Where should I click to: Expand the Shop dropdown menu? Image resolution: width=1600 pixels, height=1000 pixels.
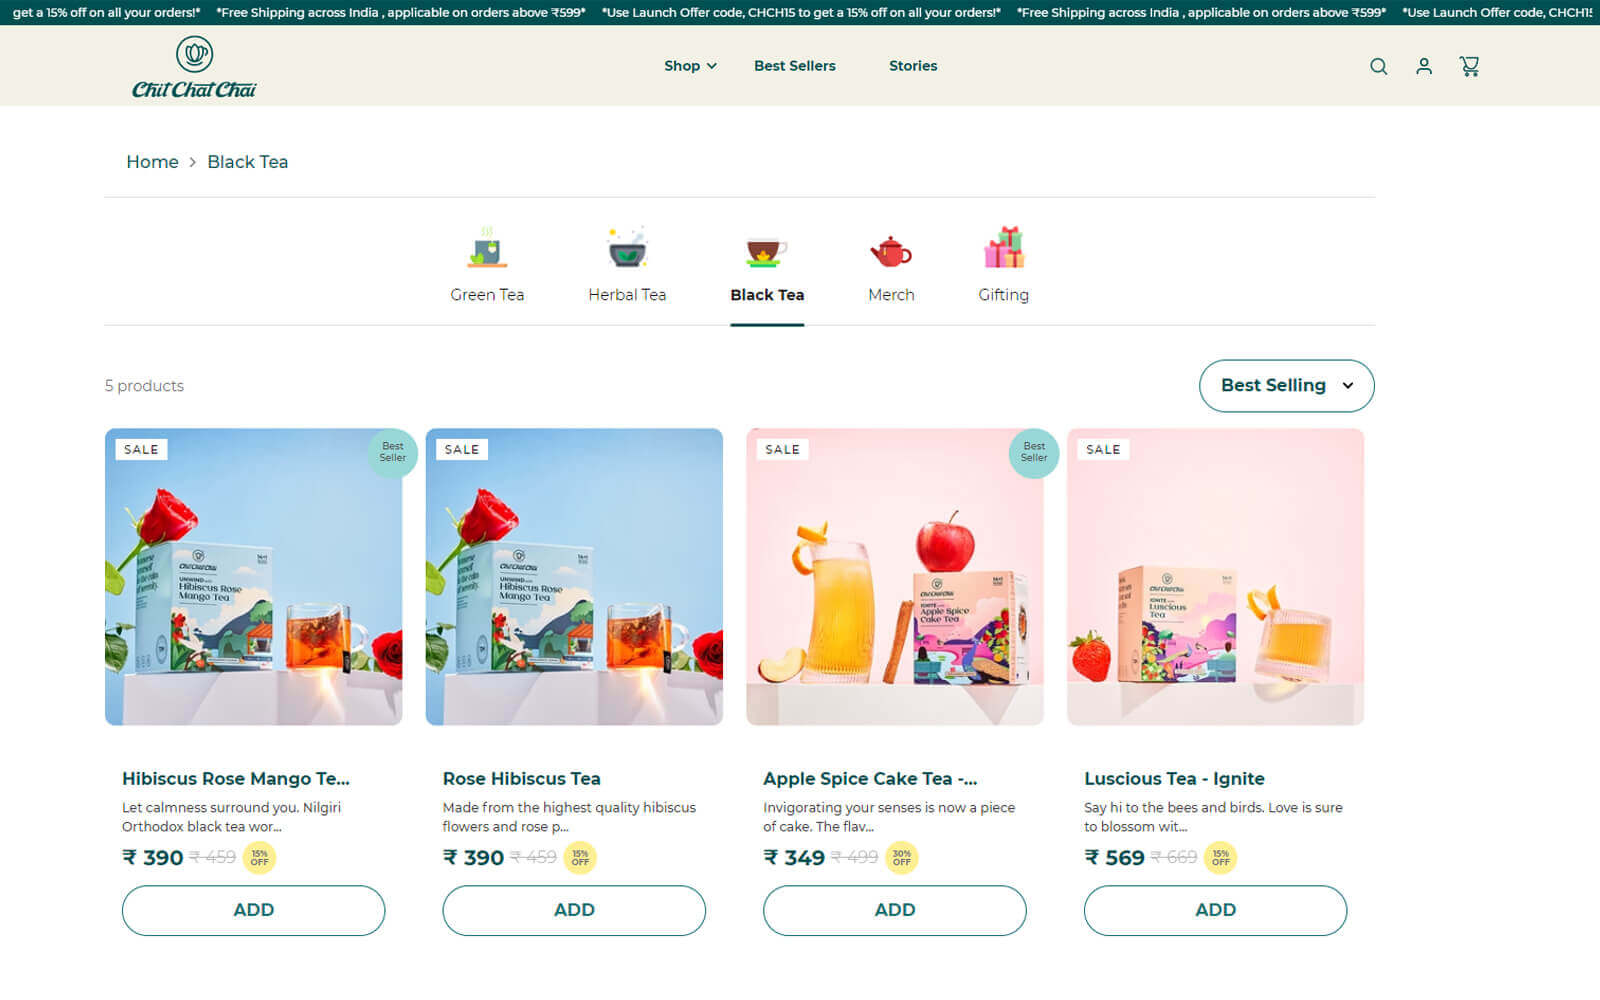coord(690,66)
